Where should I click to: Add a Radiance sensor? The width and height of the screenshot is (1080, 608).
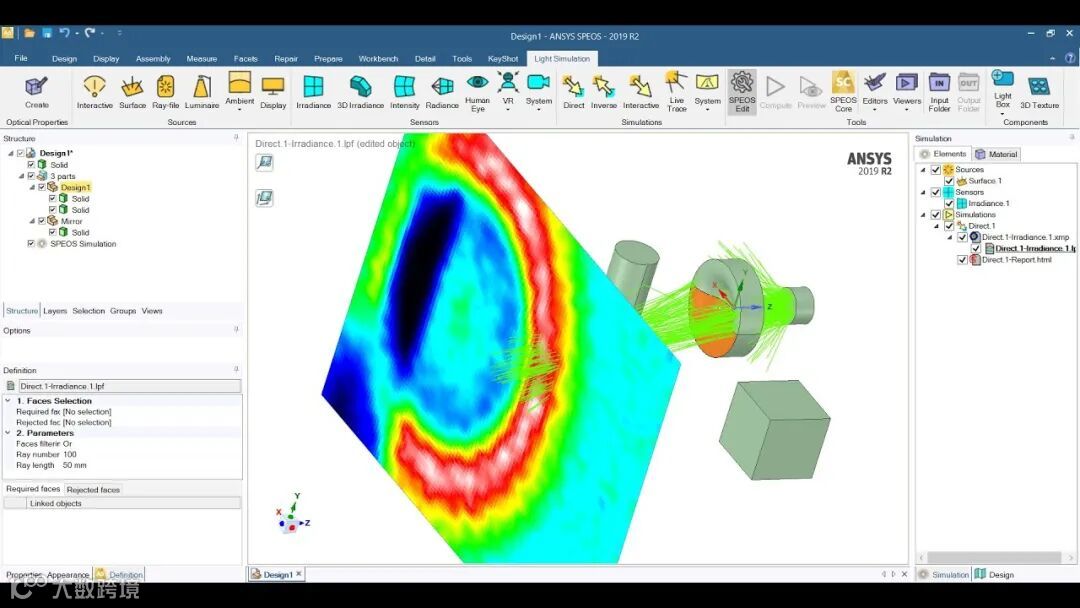click(x=442, y=92)
